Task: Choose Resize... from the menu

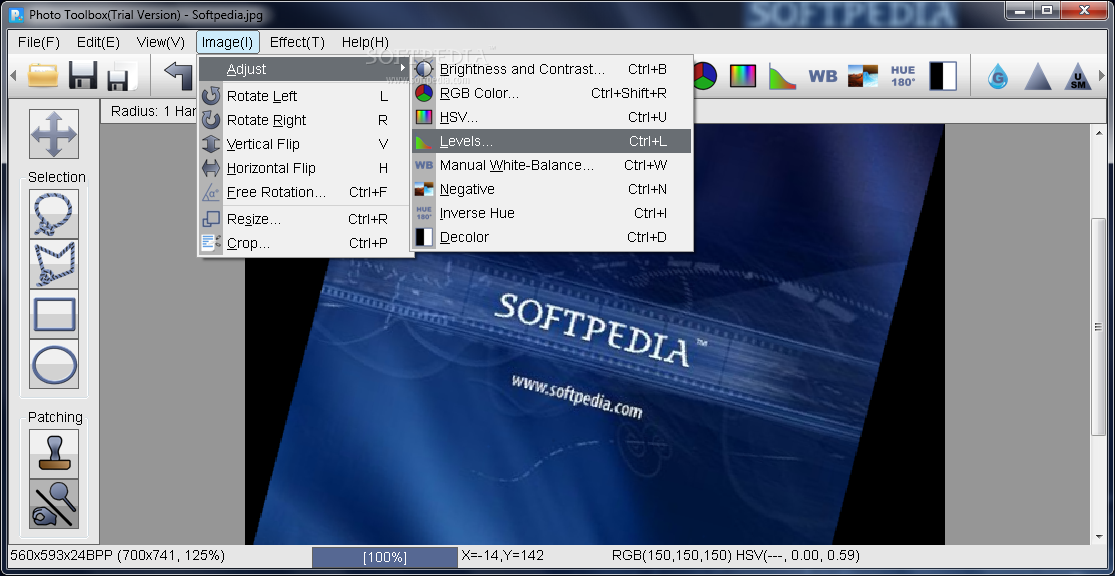Action: [x=305, y=219]
